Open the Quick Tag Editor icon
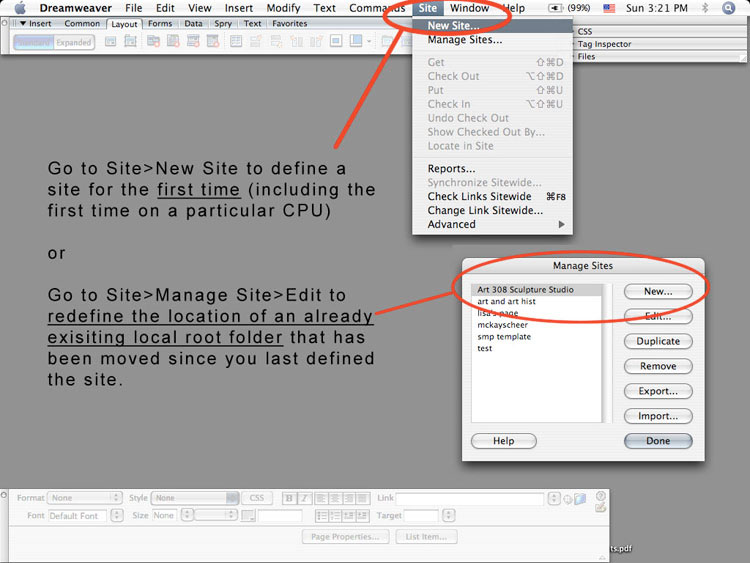 tap(601, 508)
